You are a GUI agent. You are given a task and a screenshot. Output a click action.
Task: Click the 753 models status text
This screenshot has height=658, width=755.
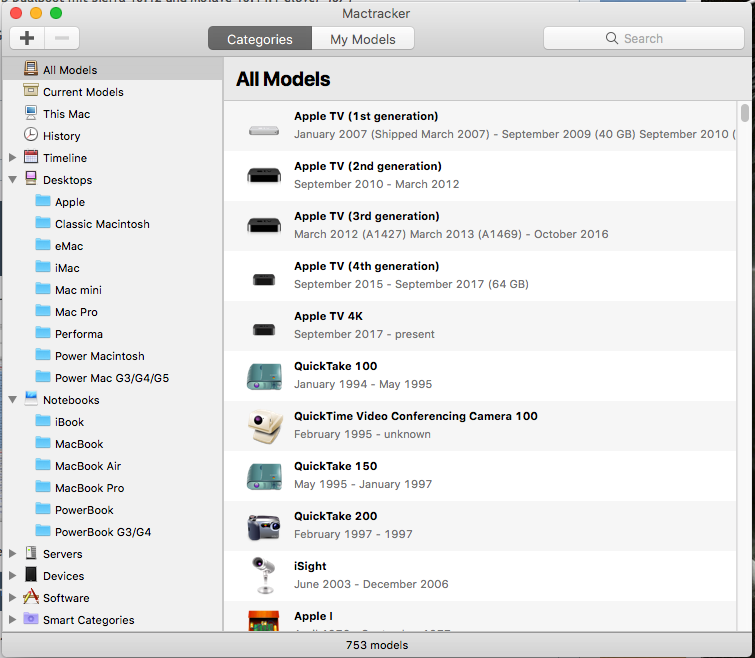coord(377,645)
